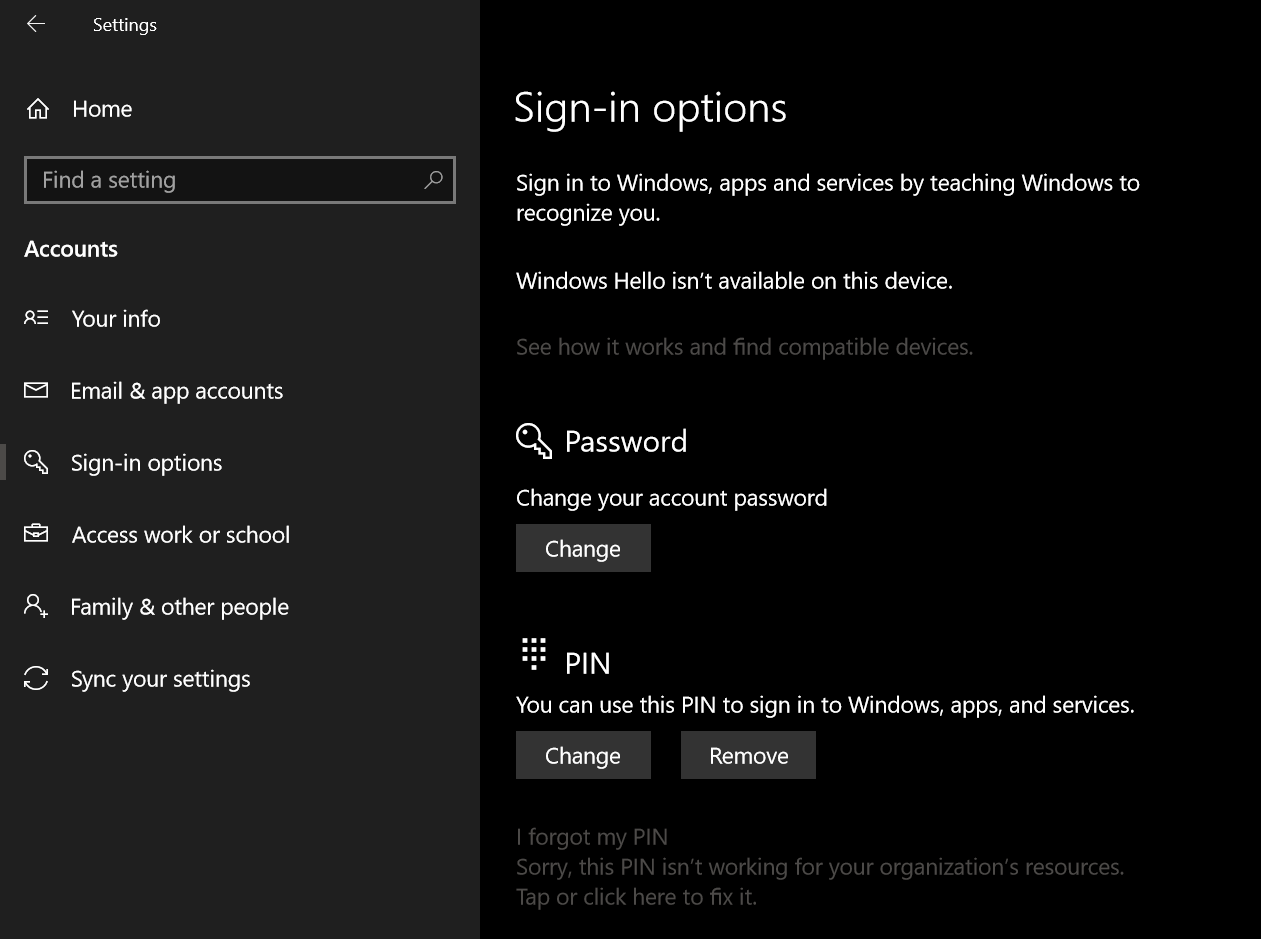Click the Email envelope icon
The image size is (1261, 939).
click(36, 390)
